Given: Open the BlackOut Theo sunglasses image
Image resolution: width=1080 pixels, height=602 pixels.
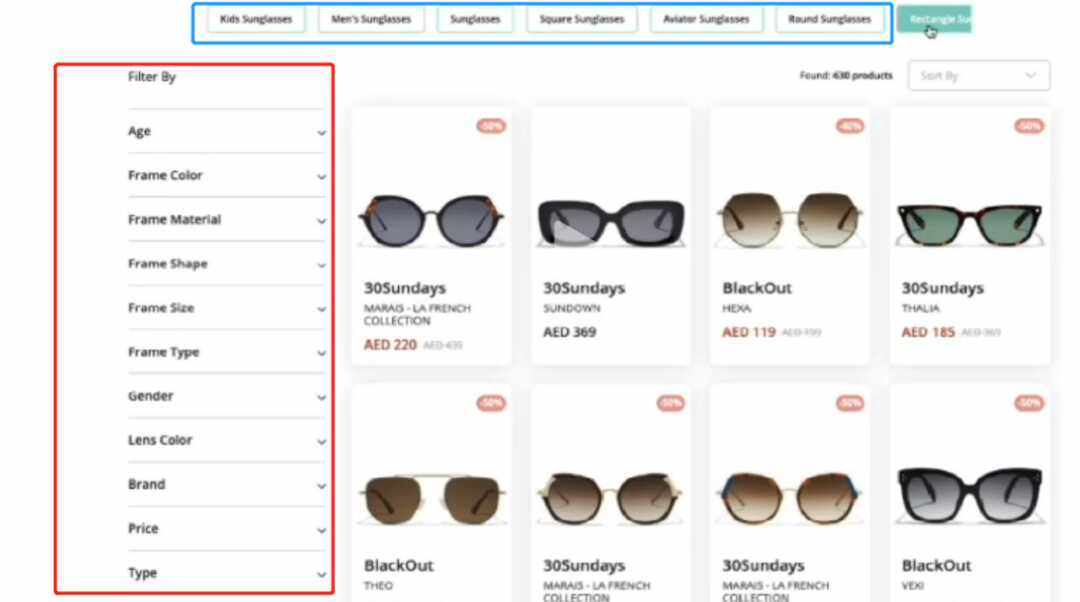Looking at the screenshot, I should coord(431,499).
